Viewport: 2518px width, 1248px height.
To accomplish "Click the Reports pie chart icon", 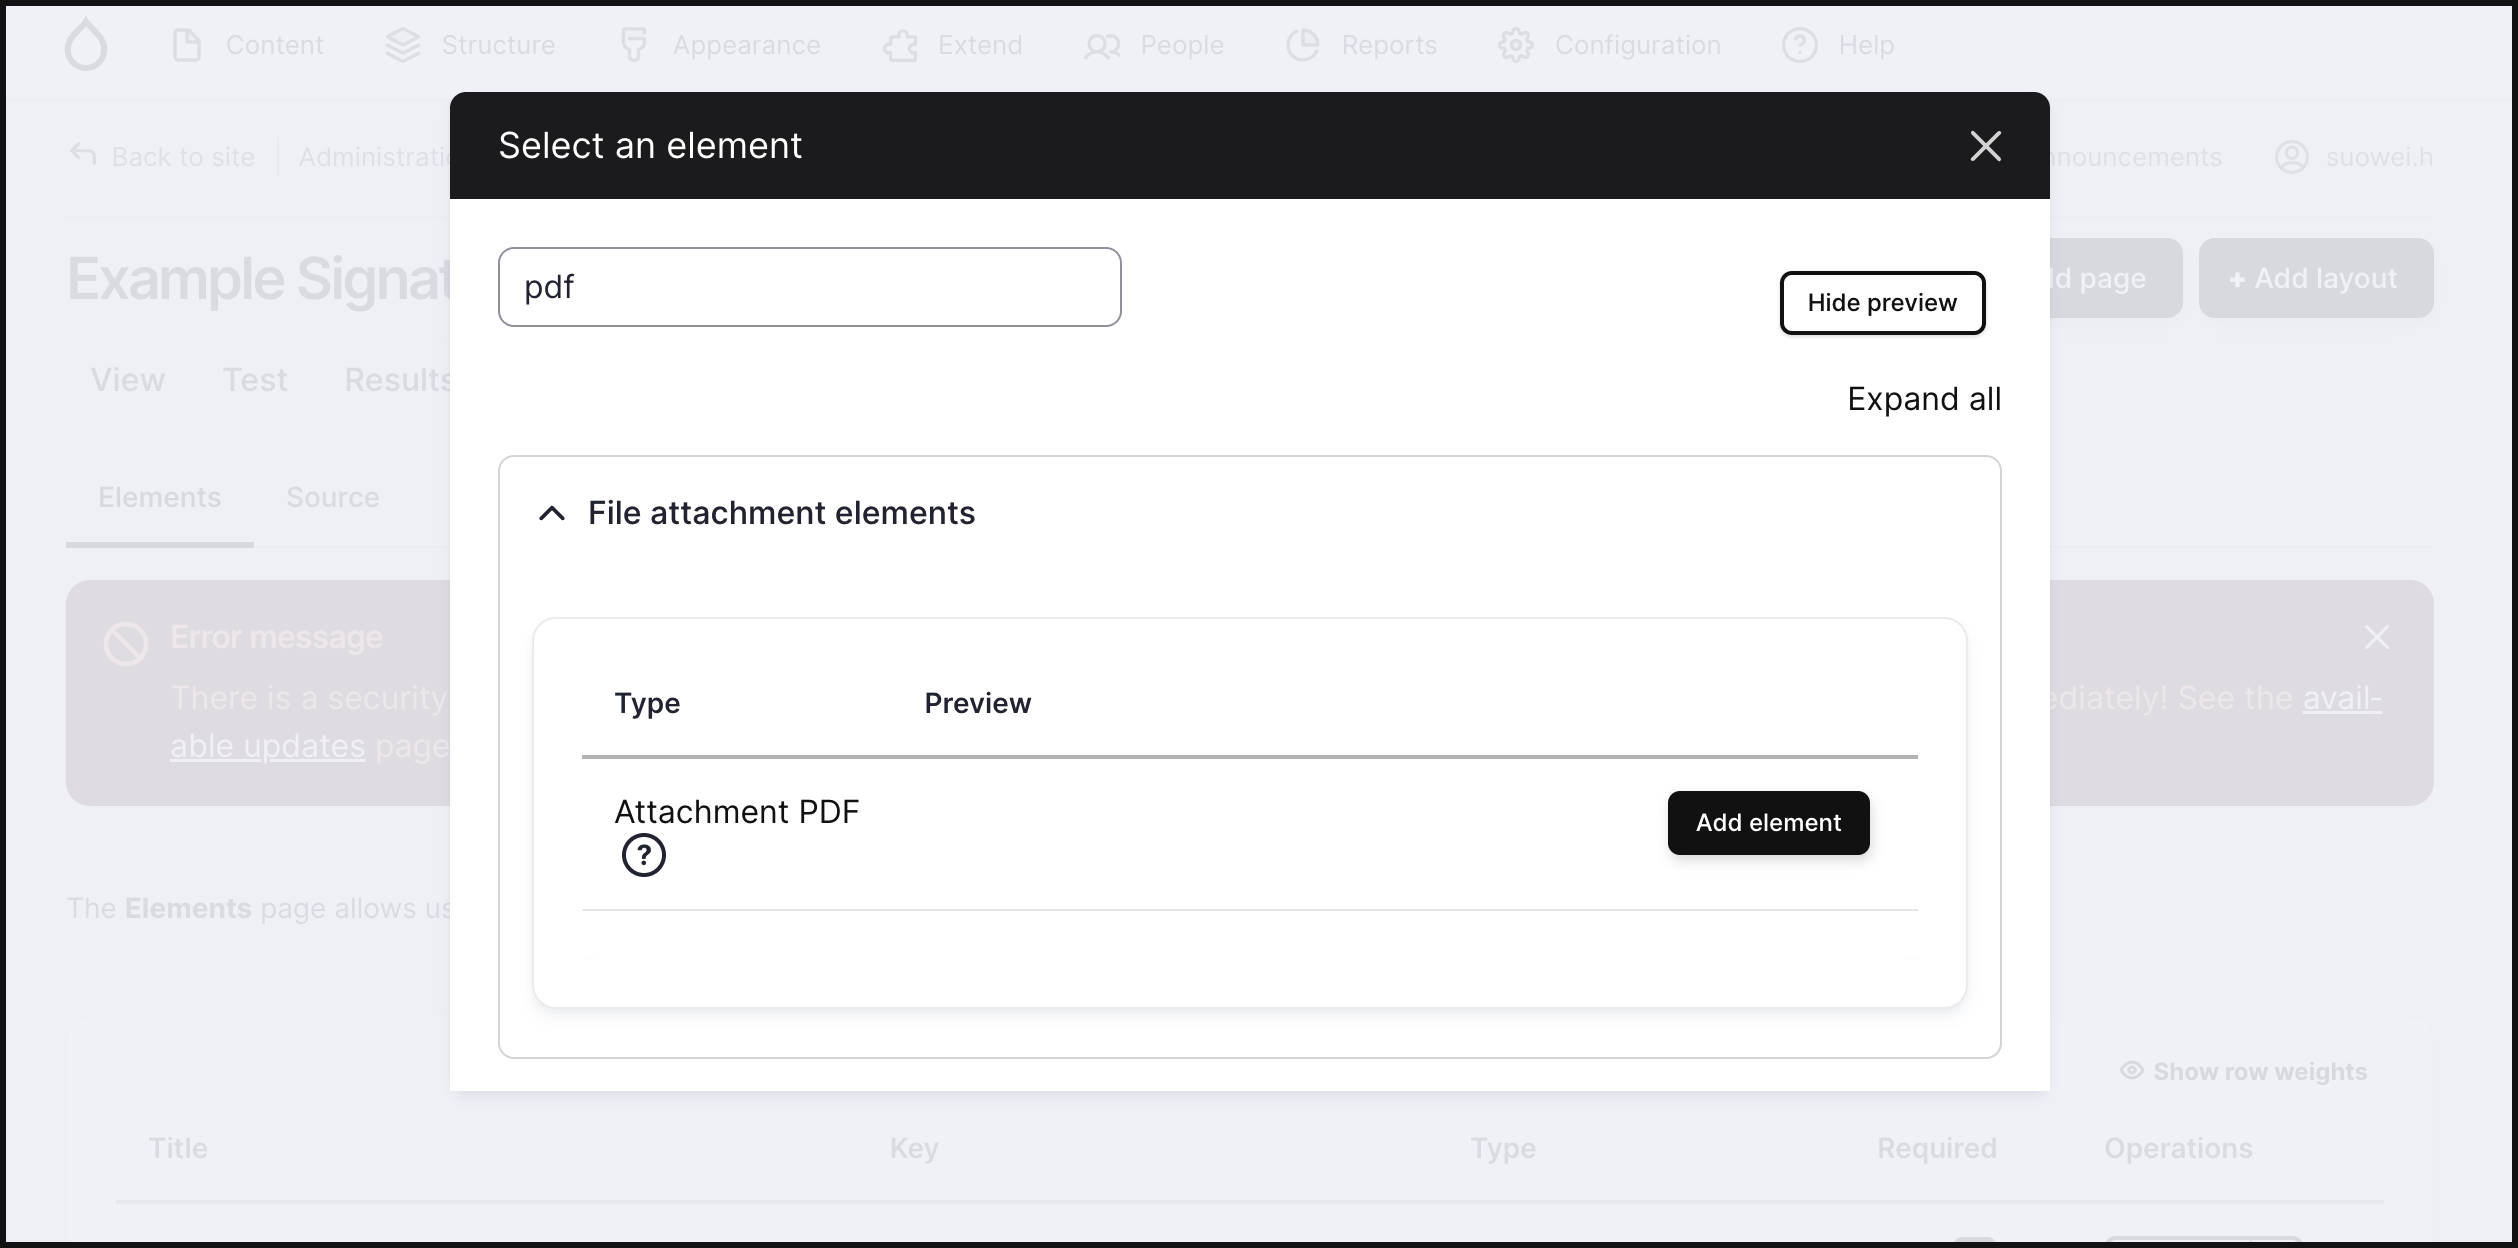I will click(1302, 45).
